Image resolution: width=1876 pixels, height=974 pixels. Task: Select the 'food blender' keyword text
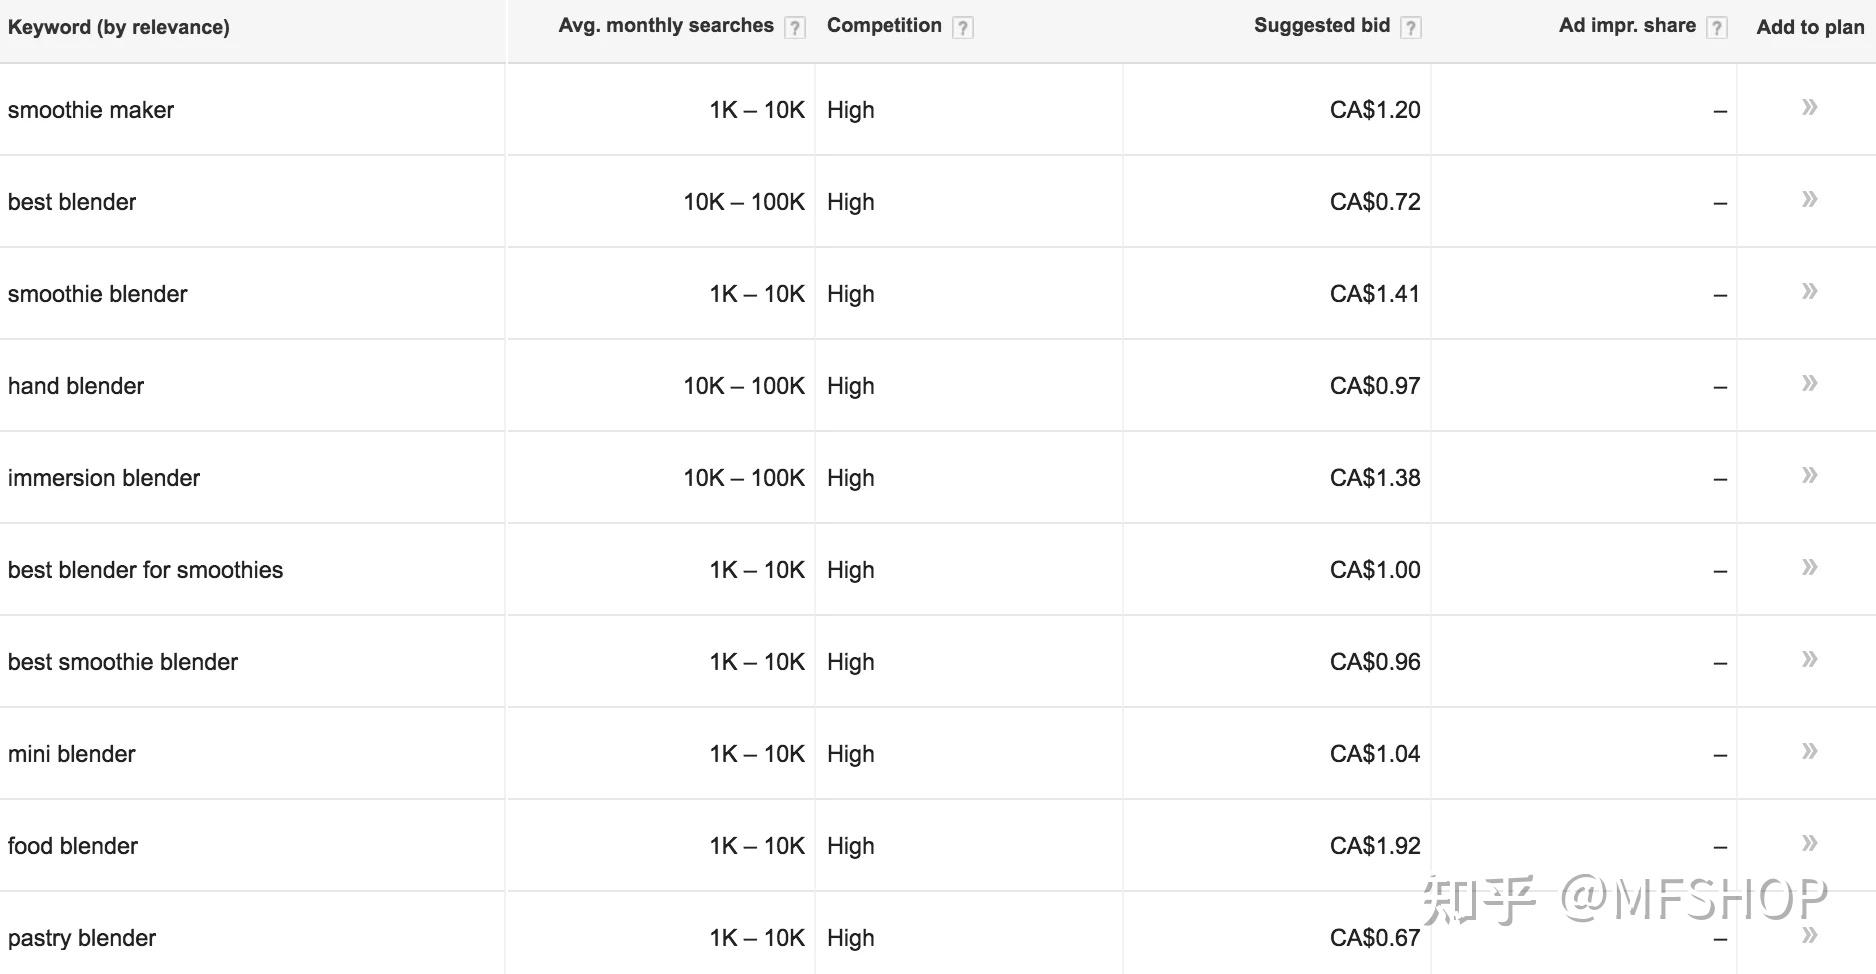point(73,846)
